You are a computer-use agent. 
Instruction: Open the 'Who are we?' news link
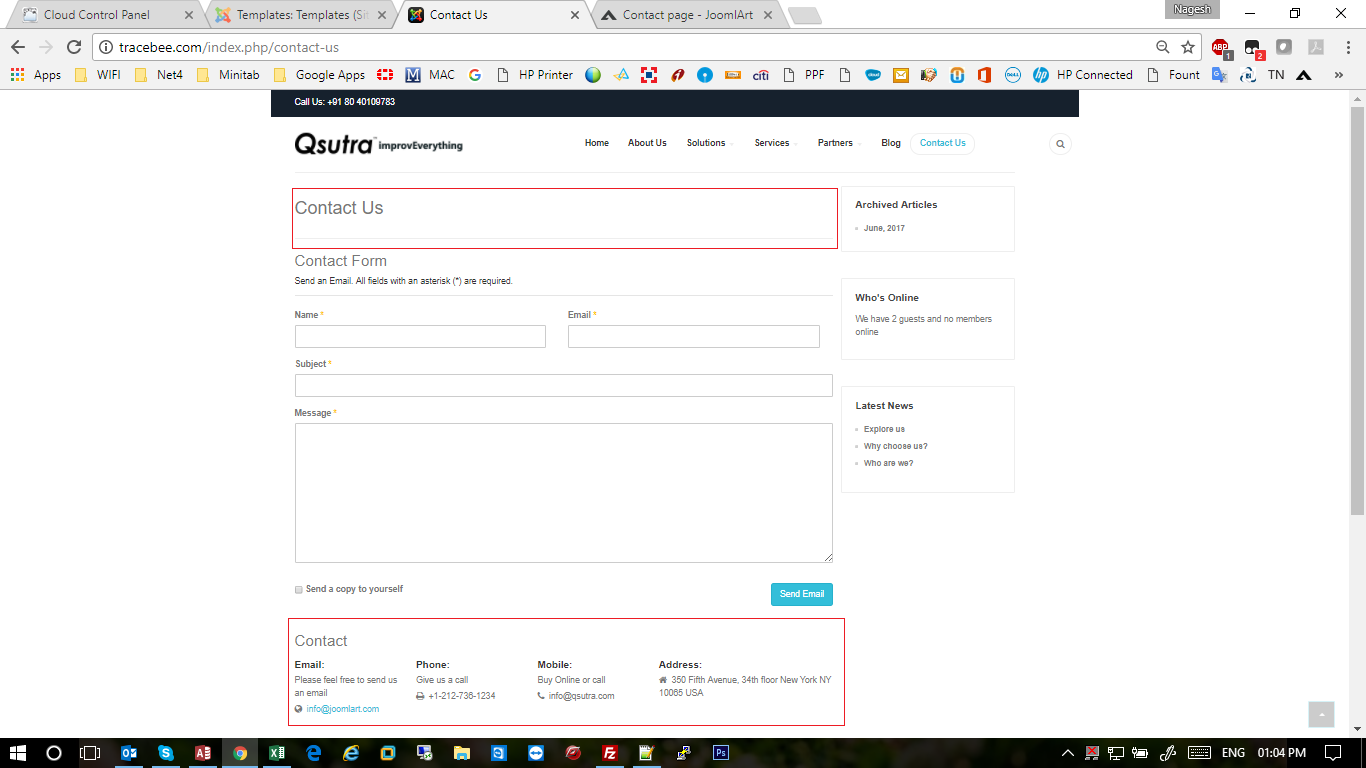click(889, 463)
